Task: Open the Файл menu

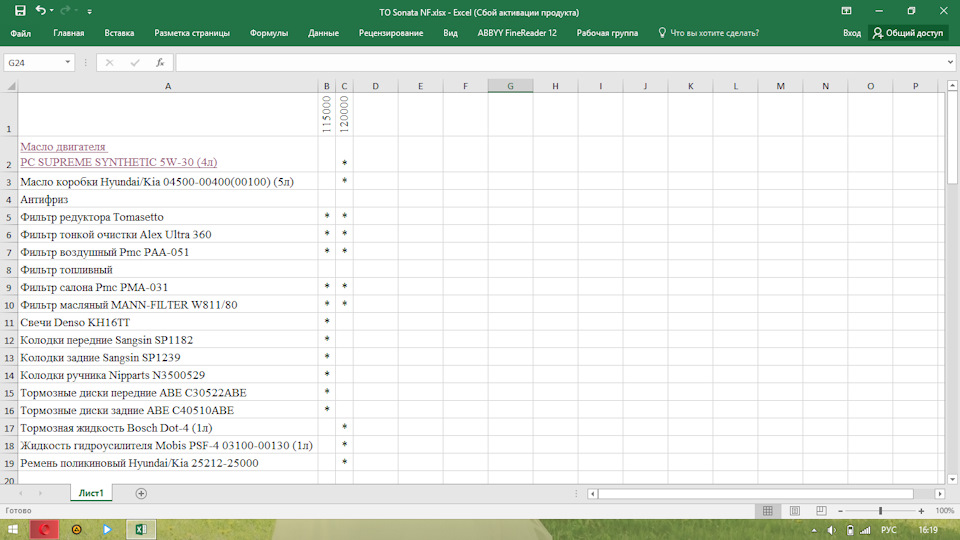Action: pyautogui.click(x=20, y=33)
